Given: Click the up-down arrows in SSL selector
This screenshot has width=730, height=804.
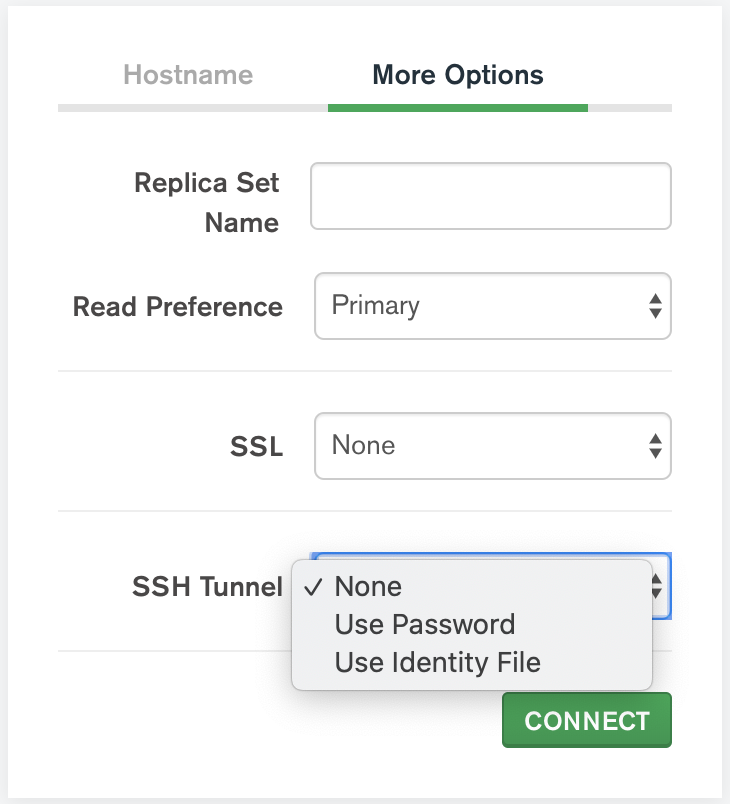Looking at the screenshot, I should click(x=655, y=445).
